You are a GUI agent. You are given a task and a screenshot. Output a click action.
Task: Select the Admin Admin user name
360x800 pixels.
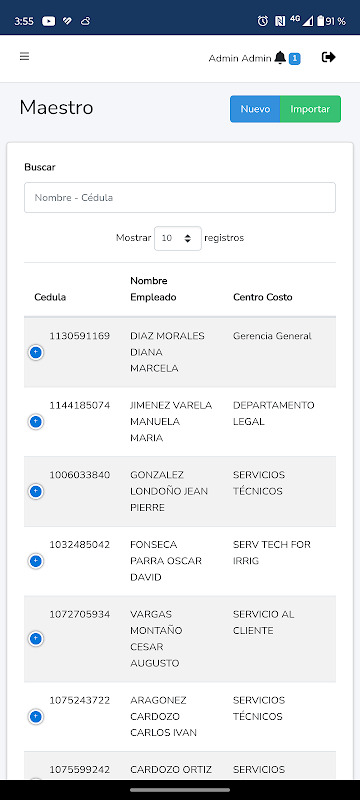240,59
